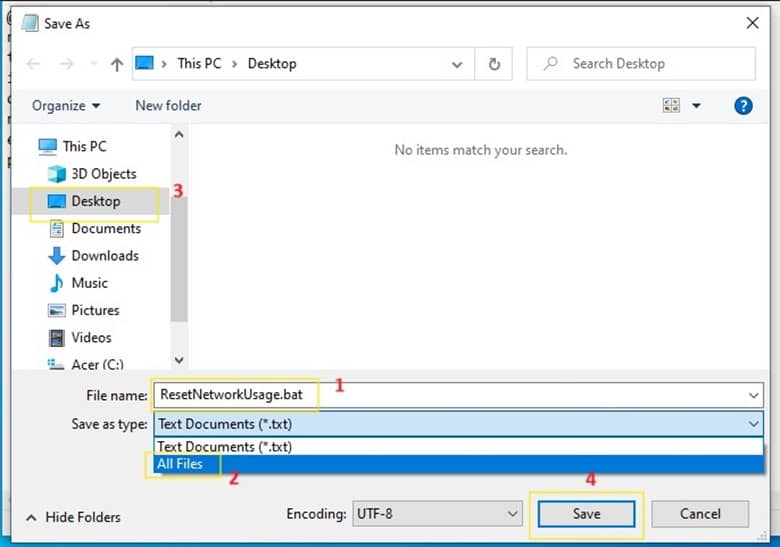
Task: Open the Encoding UTF-8 dropdown
Action: tap(437, 514)
